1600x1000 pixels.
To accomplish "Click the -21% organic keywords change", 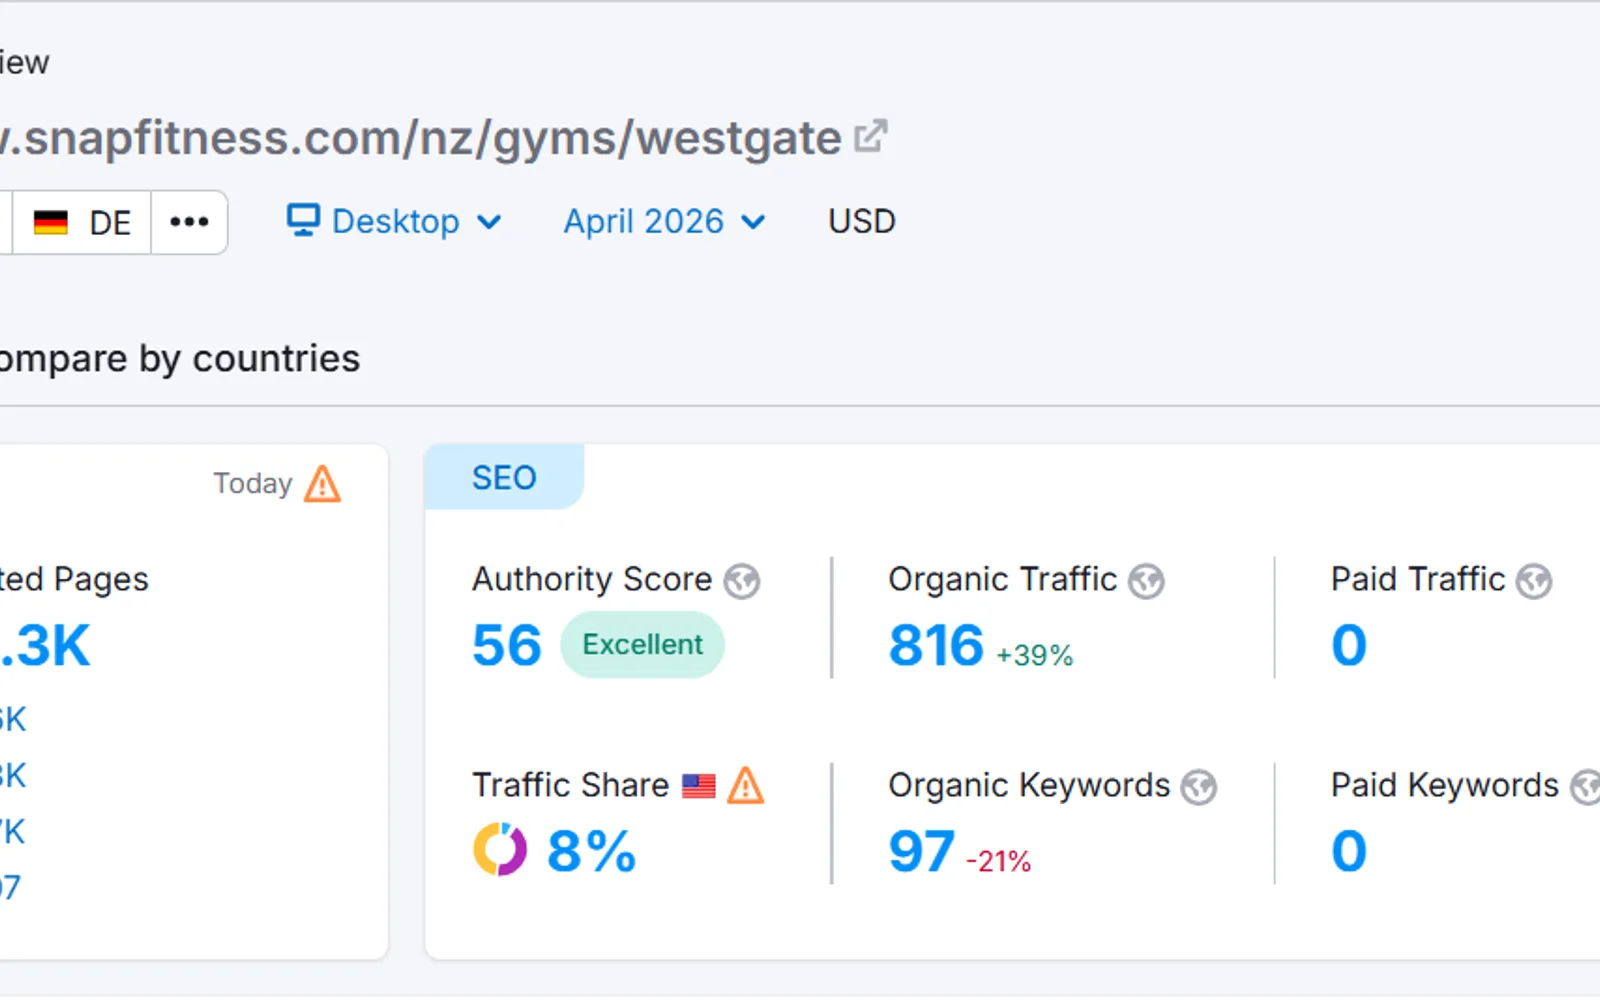I will pyautogui.click(x=998, y=861).
